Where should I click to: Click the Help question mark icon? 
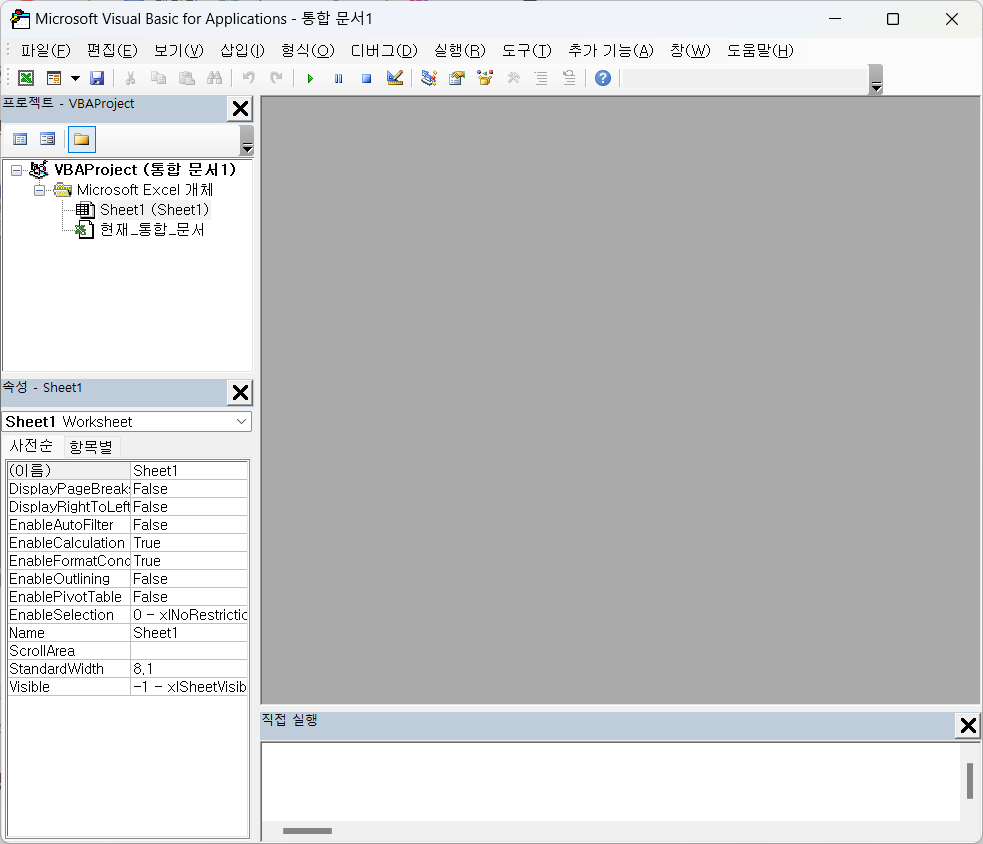(x=602, y=78)
